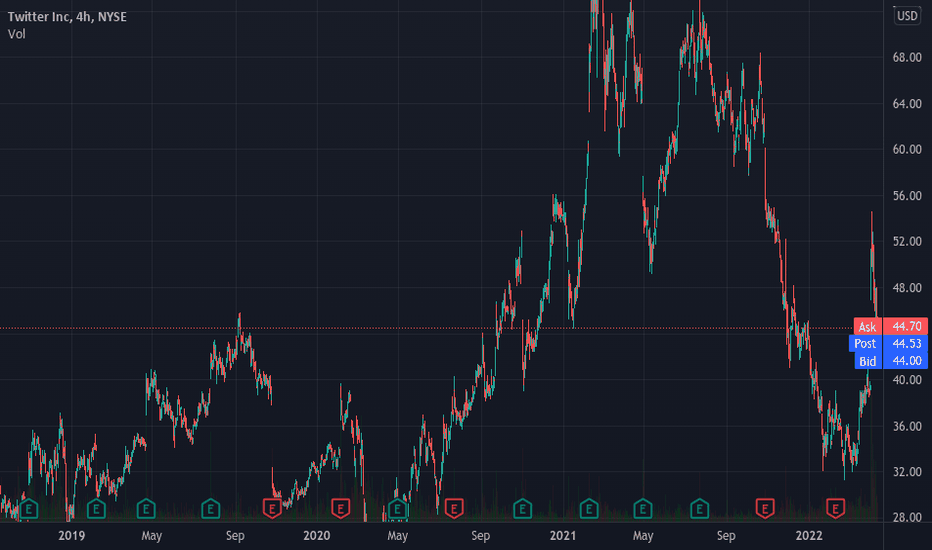The height and width of the screenshot is (550, 932).
Task: Click the 64.00 price axis label
Action: 907,103
